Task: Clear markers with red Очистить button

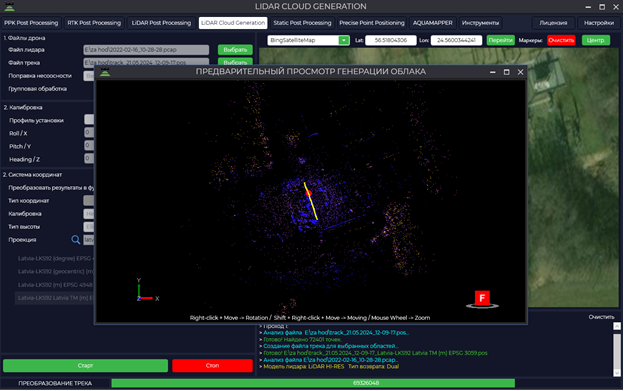Action: click(561, 40)
